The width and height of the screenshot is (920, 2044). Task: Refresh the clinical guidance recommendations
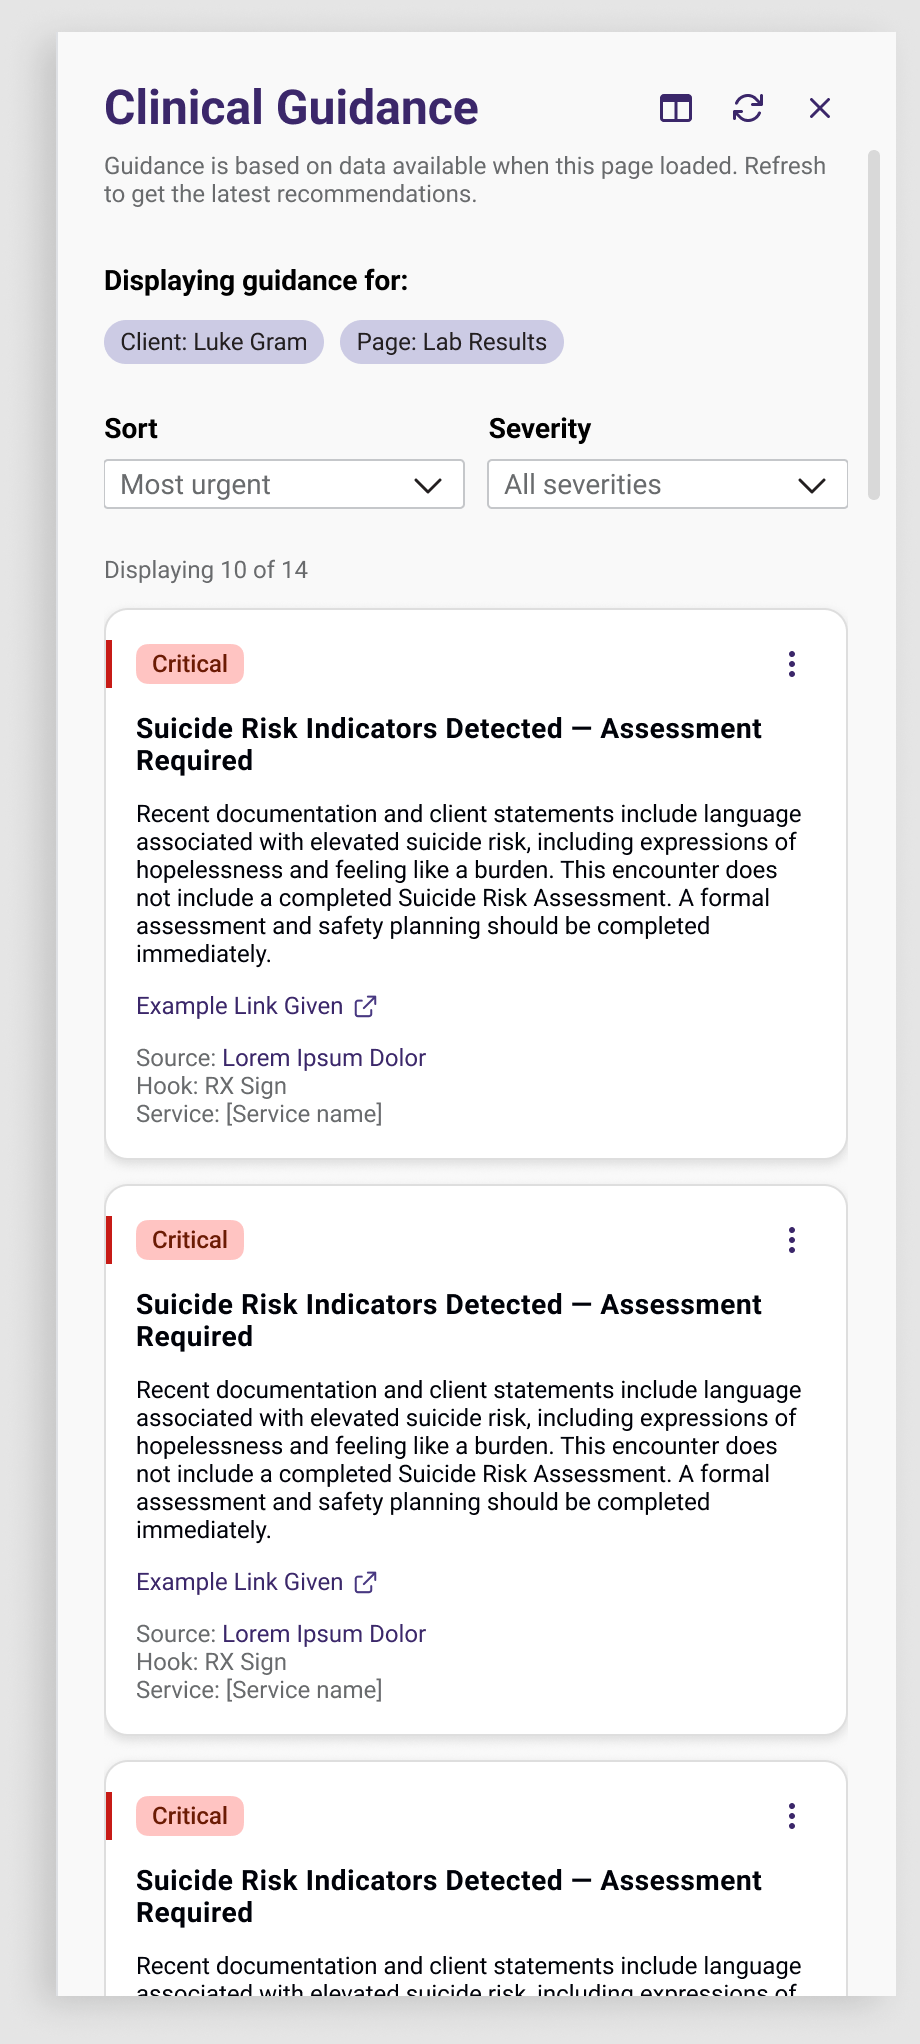[748, 108]
